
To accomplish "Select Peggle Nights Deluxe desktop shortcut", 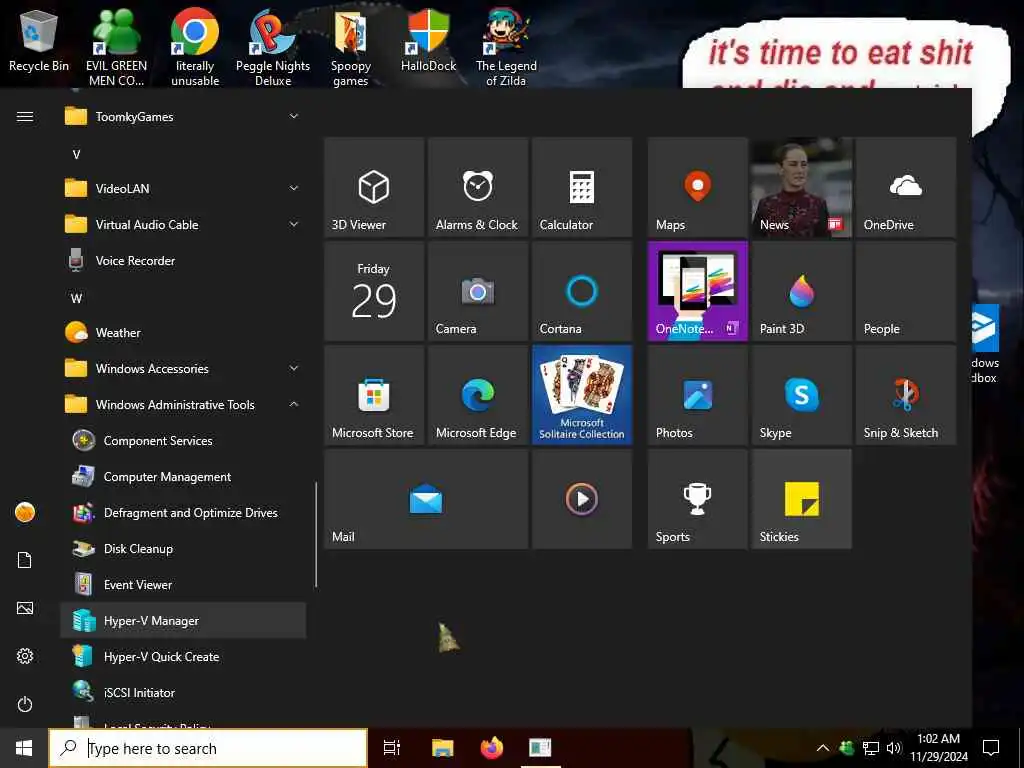I will (x=273, y=48).
